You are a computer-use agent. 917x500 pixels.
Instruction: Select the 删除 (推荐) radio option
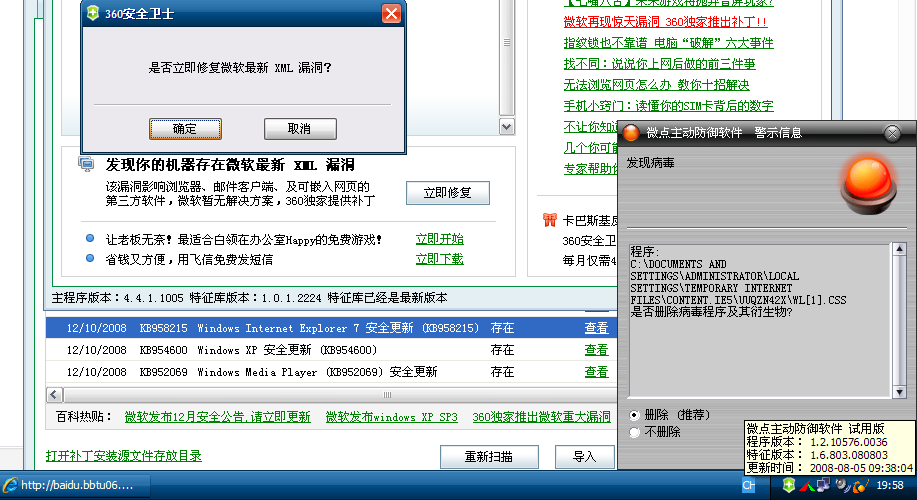pos(635,414)
